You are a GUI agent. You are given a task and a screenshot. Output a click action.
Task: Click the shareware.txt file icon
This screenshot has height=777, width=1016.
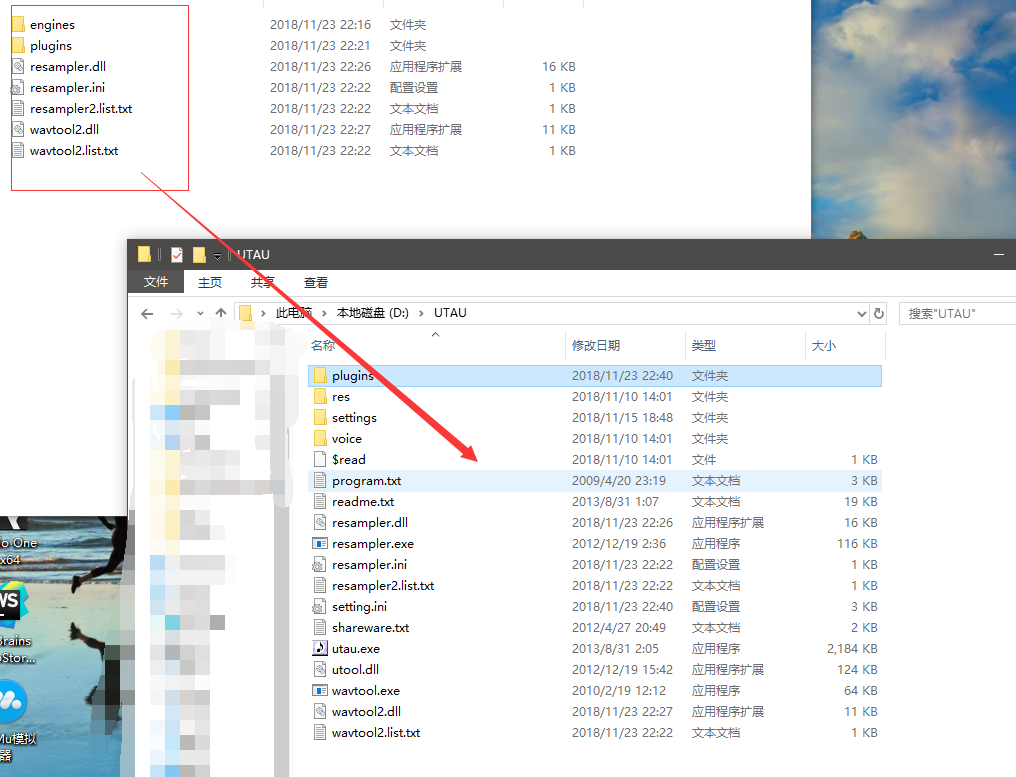point(319,627)
